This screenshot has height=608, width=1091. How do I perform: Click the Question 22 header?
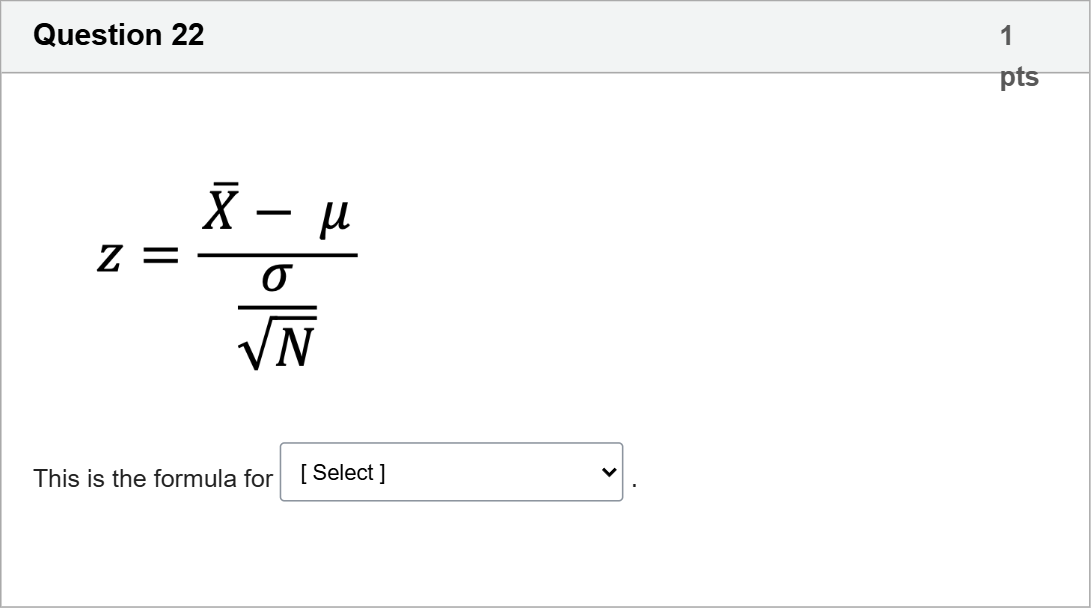click(119, 35)
